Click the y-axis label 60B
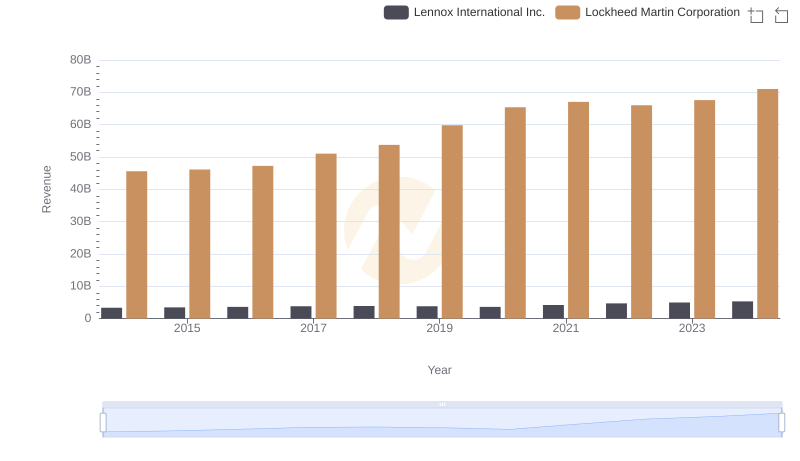This screenshot has height=461, width=800. [x=81, y=124]
